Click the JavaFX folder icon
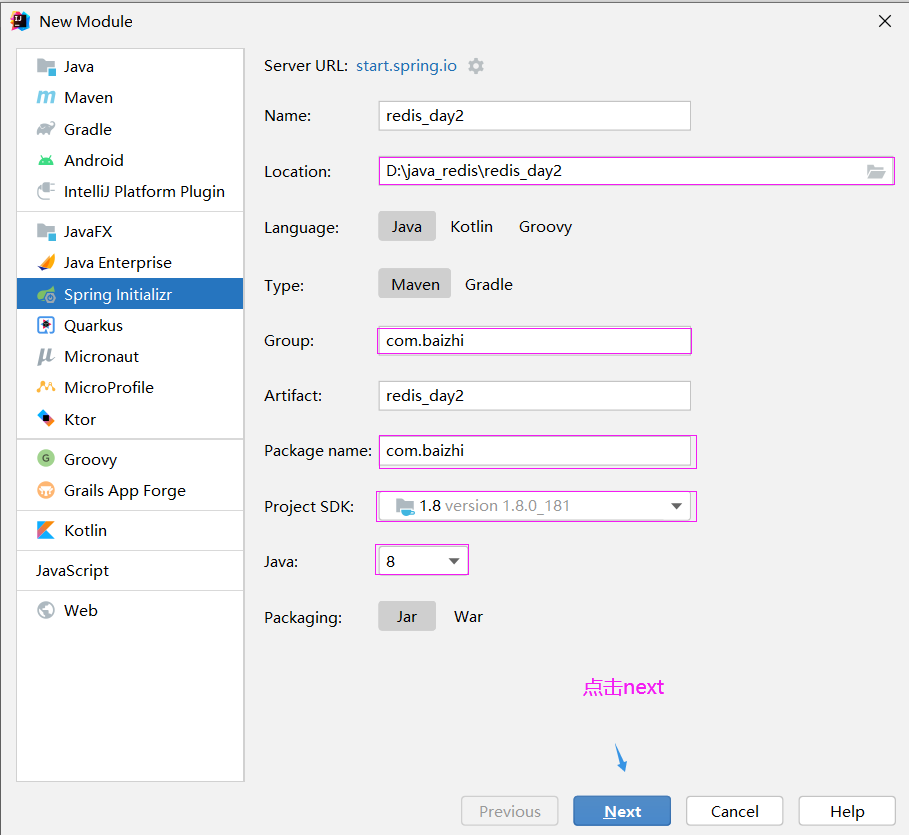Image resolution: width=909 pixels, height=835 pixels. (46, 231)
